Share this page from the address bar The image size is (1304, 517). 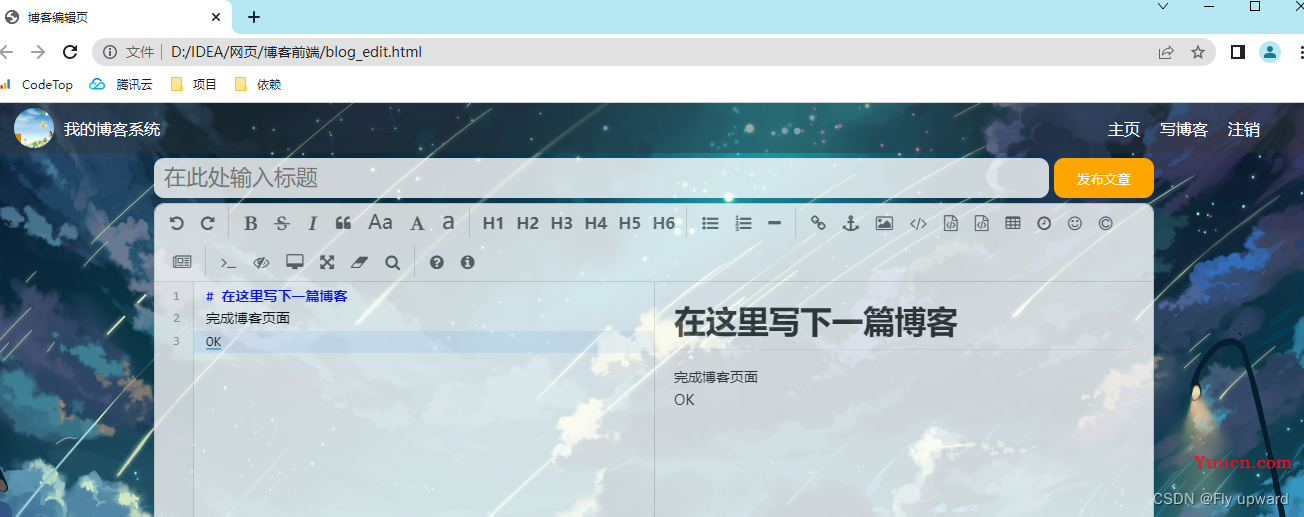point(1166,52)
